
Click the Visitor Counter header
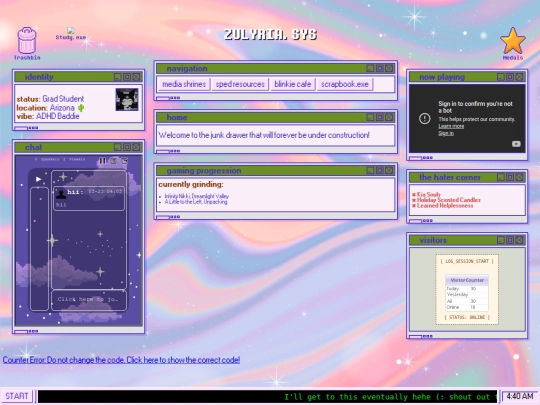coord(467,280)
